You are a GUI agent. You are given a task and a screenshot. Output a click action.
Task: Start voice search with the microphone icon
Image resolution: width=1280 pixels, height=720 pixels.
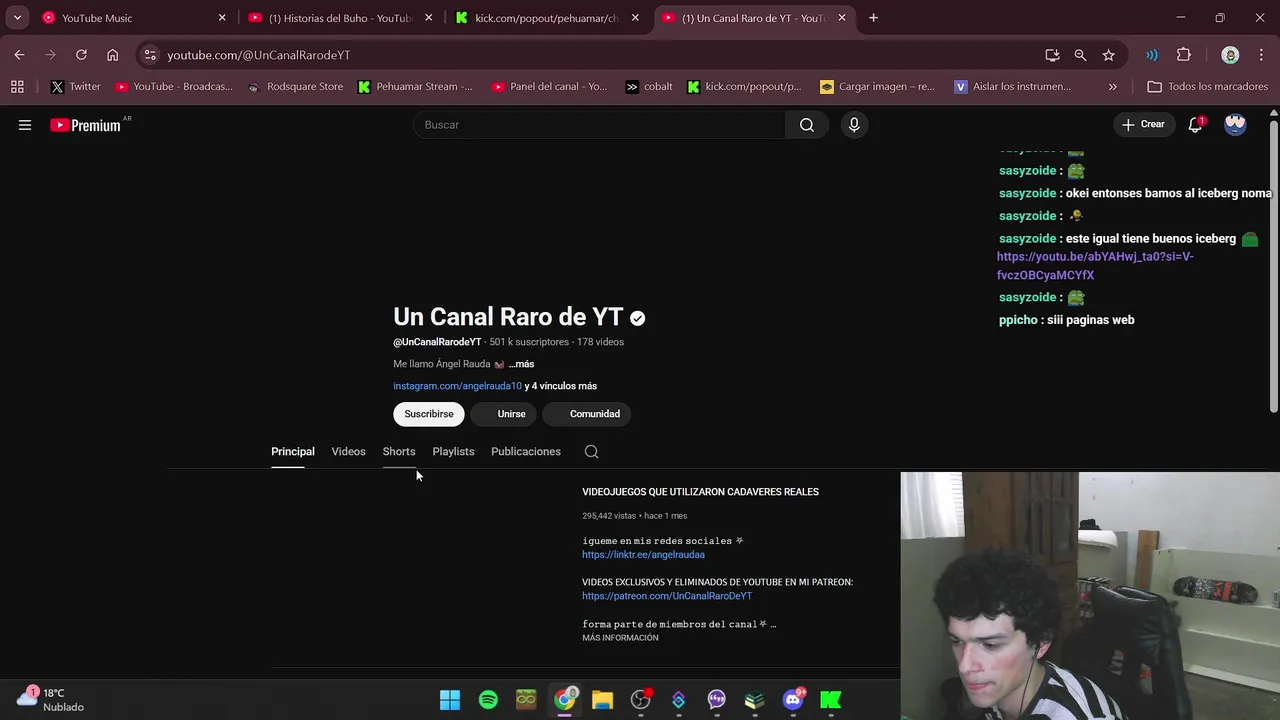click(854, 125)
